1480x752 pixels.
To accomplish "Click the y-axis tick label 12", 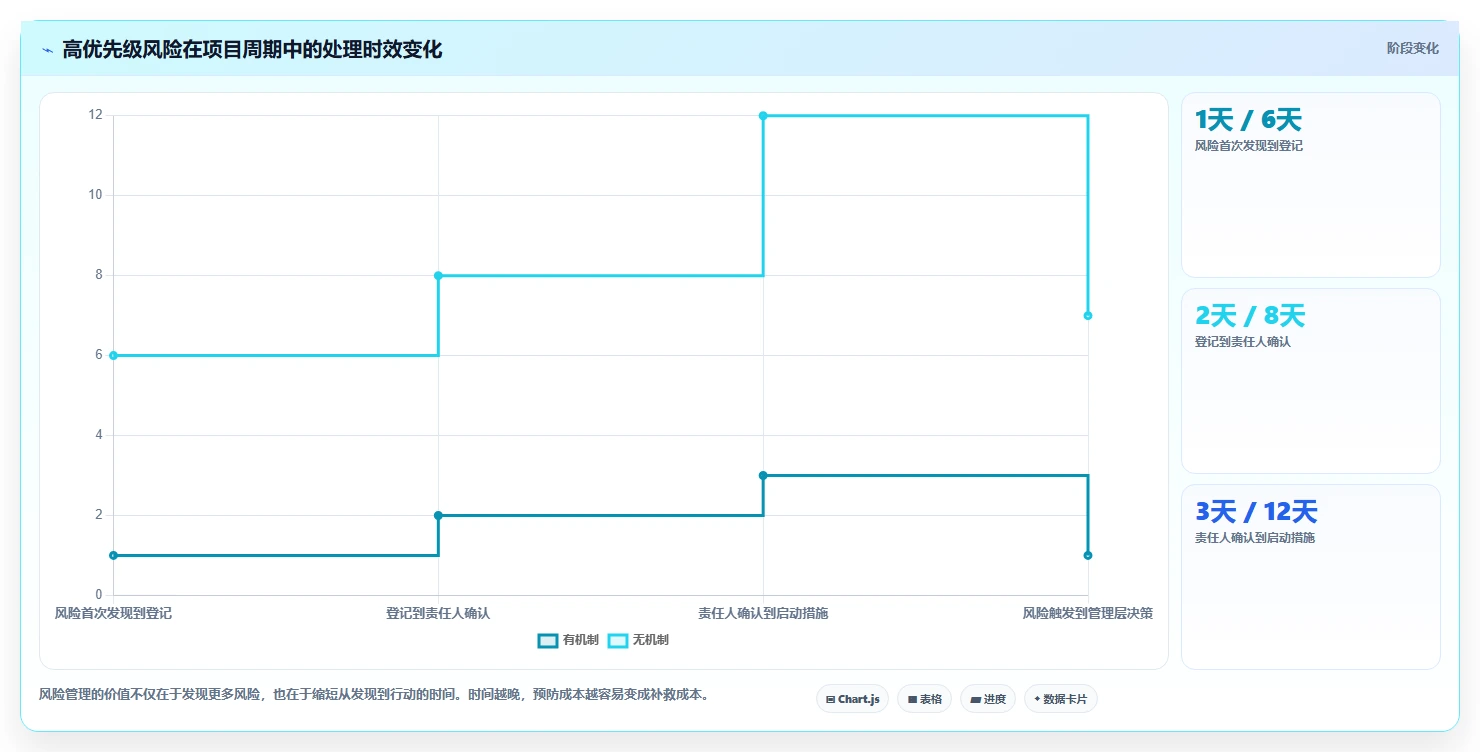I will pos(96,115).
